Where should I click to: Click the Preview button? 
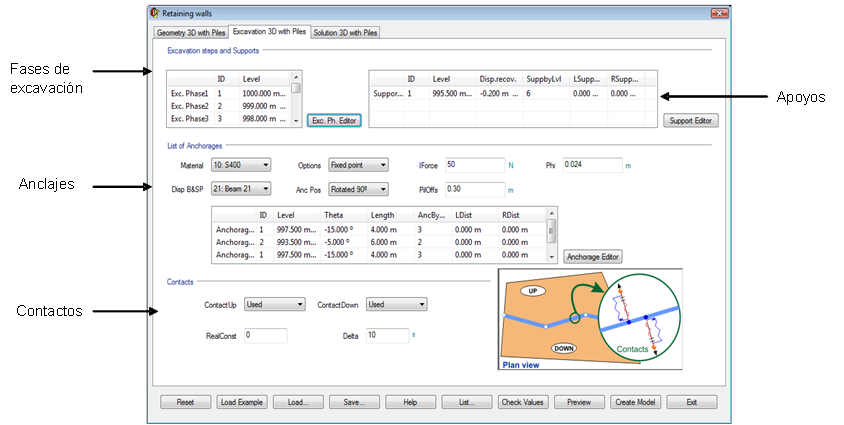(x=579, y=402)
